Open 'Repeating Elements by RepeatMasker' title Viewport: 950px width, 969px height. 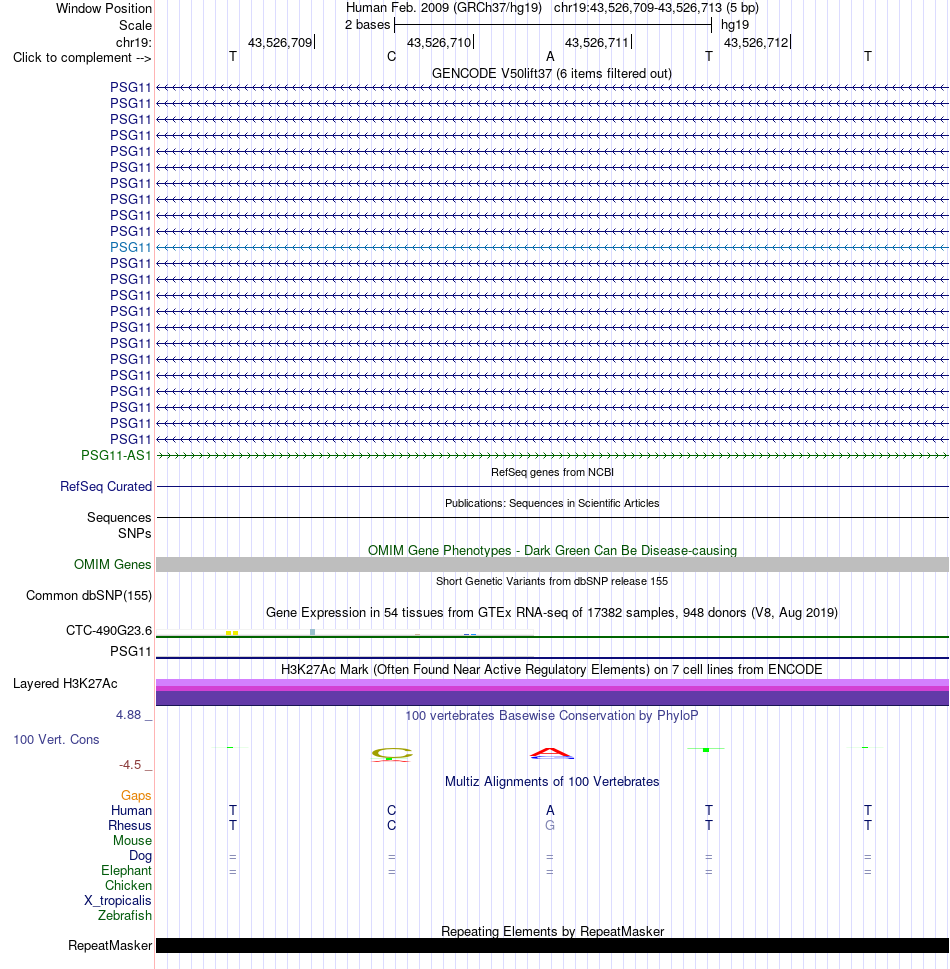[552, 931]
